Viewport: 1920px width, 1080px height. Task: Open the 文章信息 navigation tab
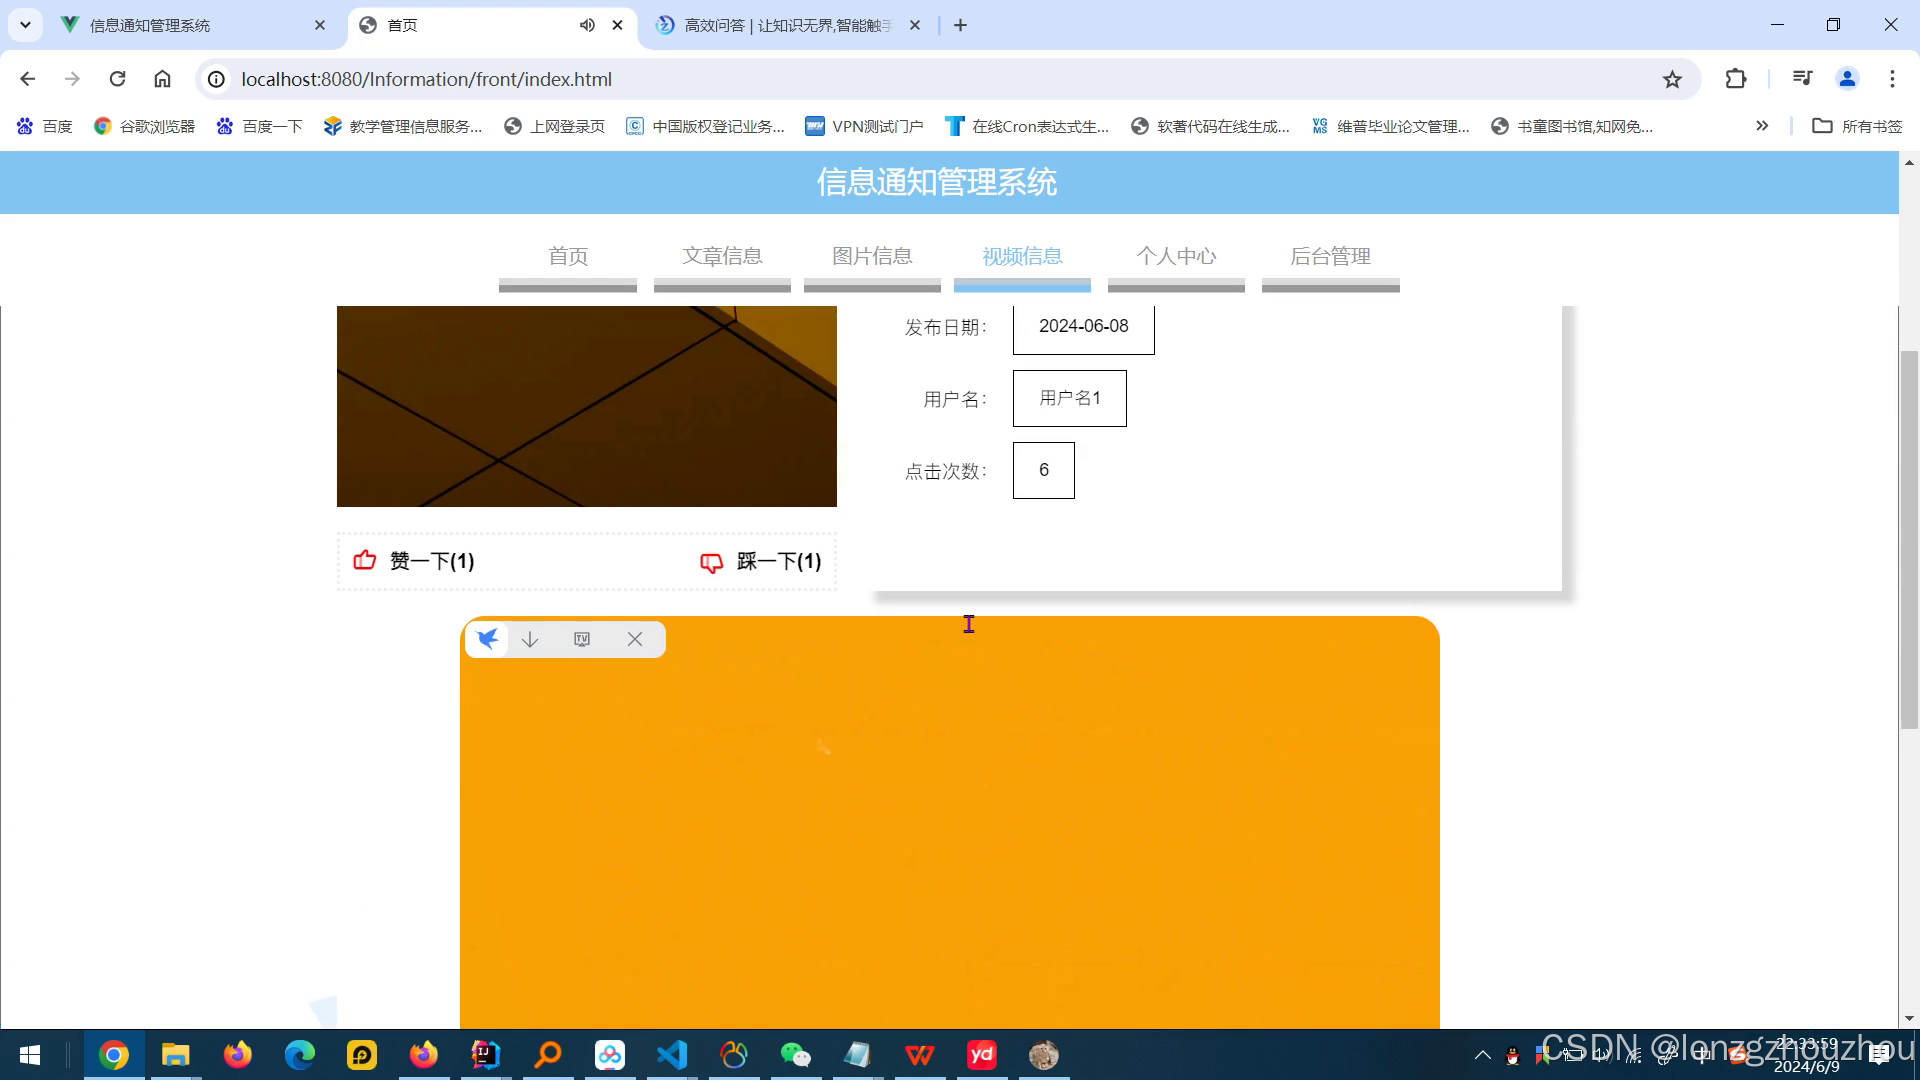click(x=722, y=256)
